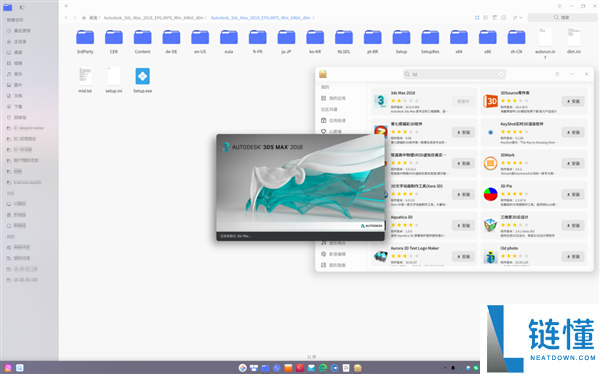600x374 pixels.
Task: Open the x86 folder
Action: [488, 41]
